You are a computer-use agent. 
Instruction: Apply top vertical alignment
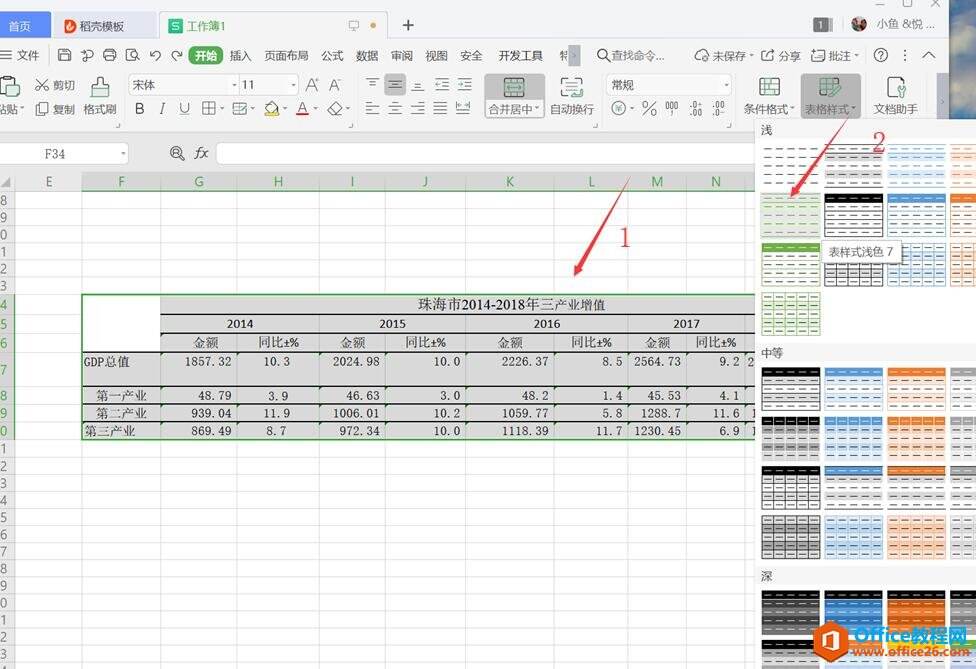pyautogui.click(x=372, y=84)
